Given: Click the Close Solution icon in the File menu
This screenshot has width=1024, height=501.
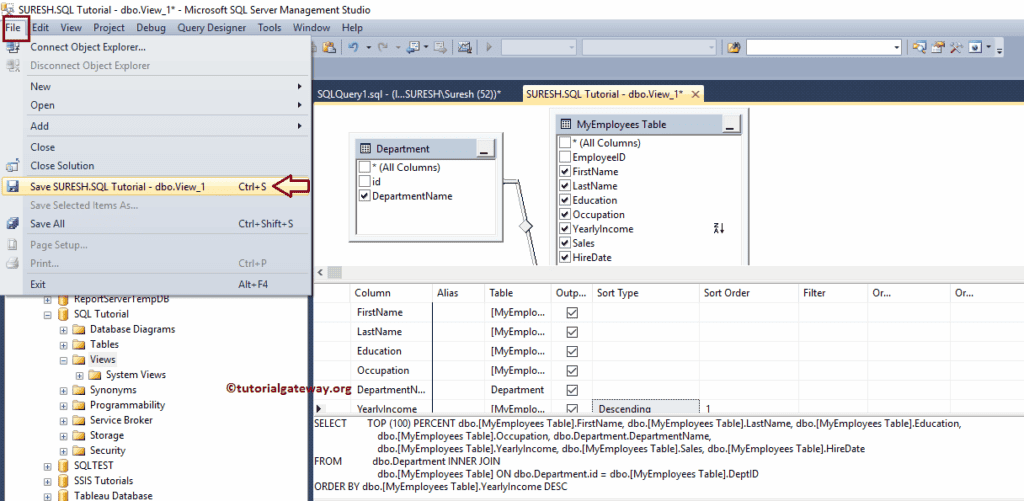Looking at the screenshot, I should coord(13,166).
